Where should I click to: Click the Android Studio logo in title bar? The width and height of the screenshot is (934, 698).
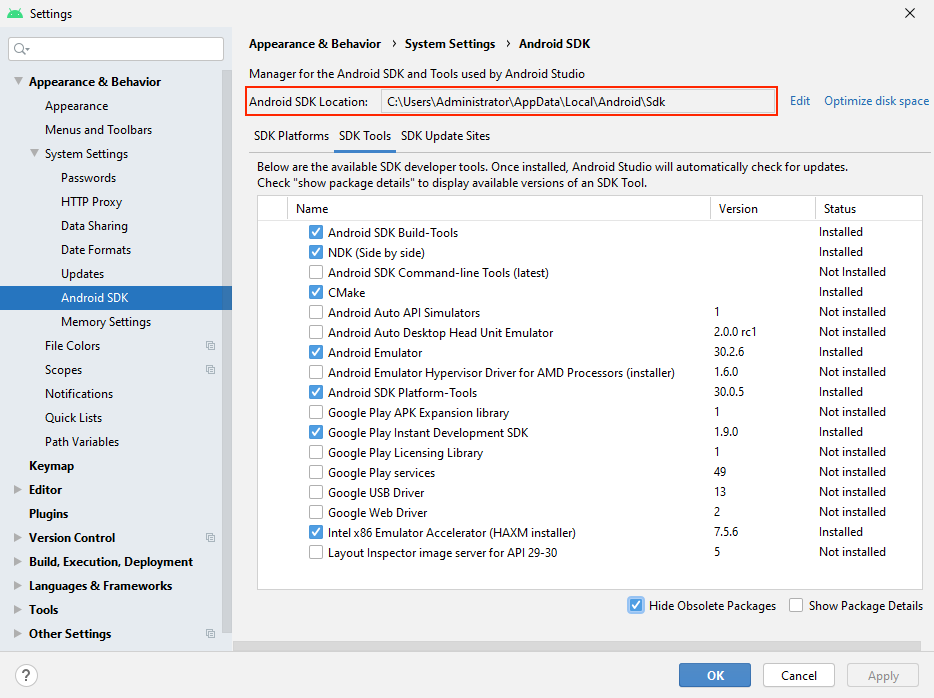pos(15,13)
